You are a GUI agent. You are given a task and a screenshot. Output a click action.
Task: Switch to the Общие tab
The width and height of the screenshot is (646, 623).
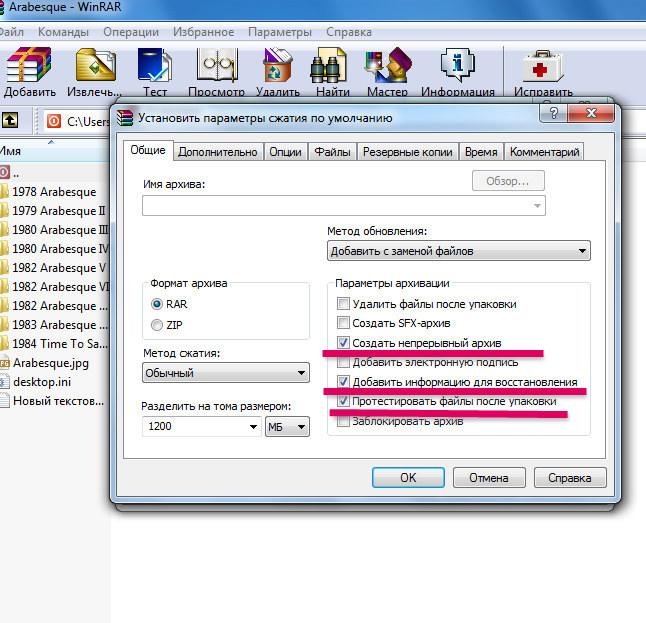coord(148,150)
